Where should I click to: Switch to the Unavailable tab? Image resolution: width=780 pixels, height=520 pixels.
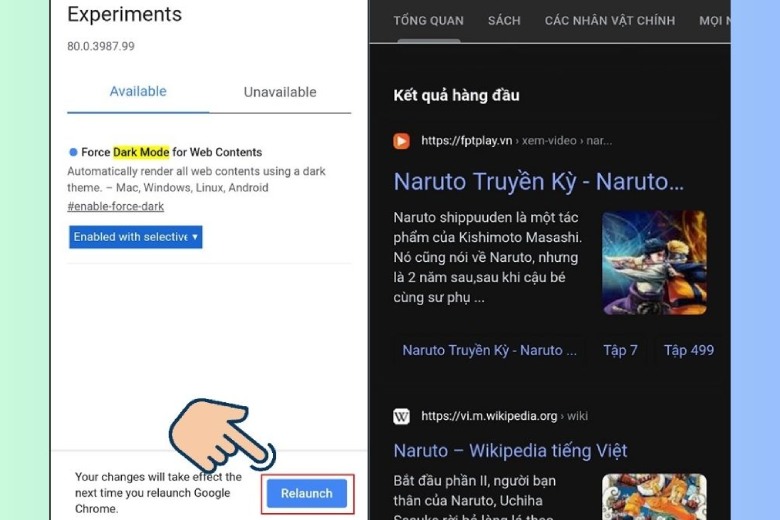[x=280, y=92]
